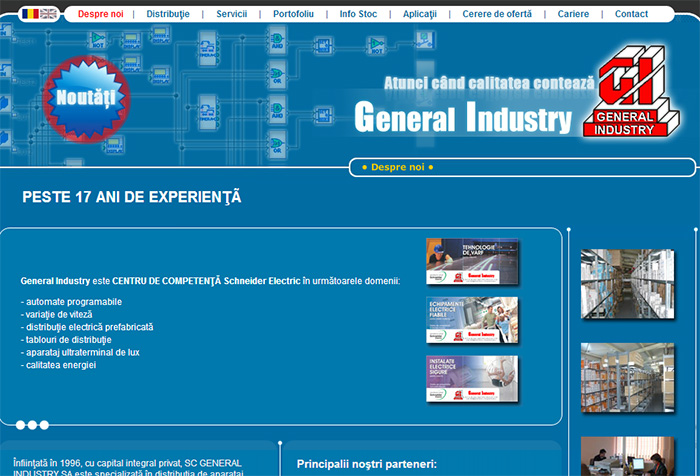Switch to English language flag
Image resolution: width=700 pixels, height=476 pixels.
[x=48, y=14]
